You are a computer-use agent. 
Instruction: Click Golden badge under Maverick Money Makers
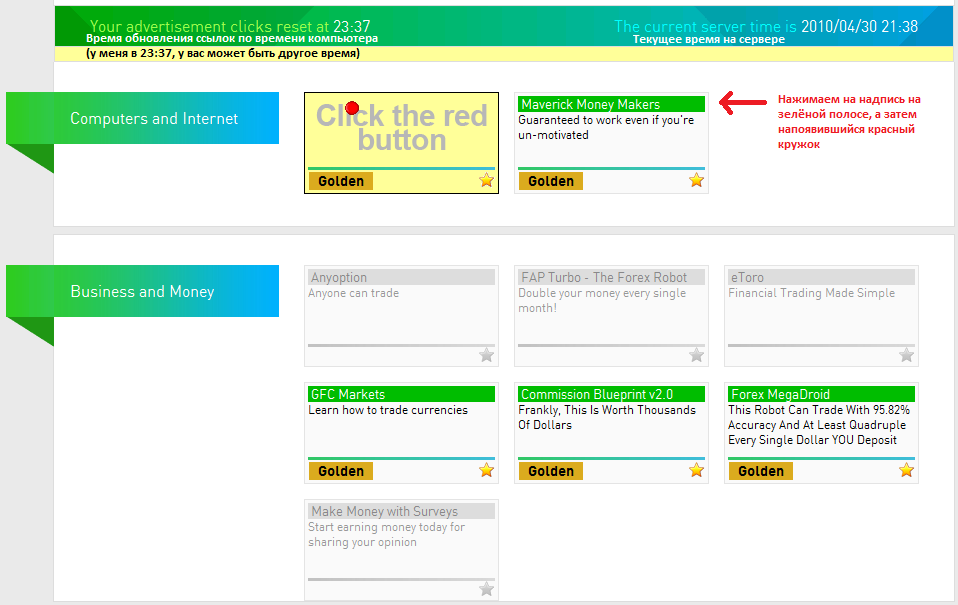551,181
